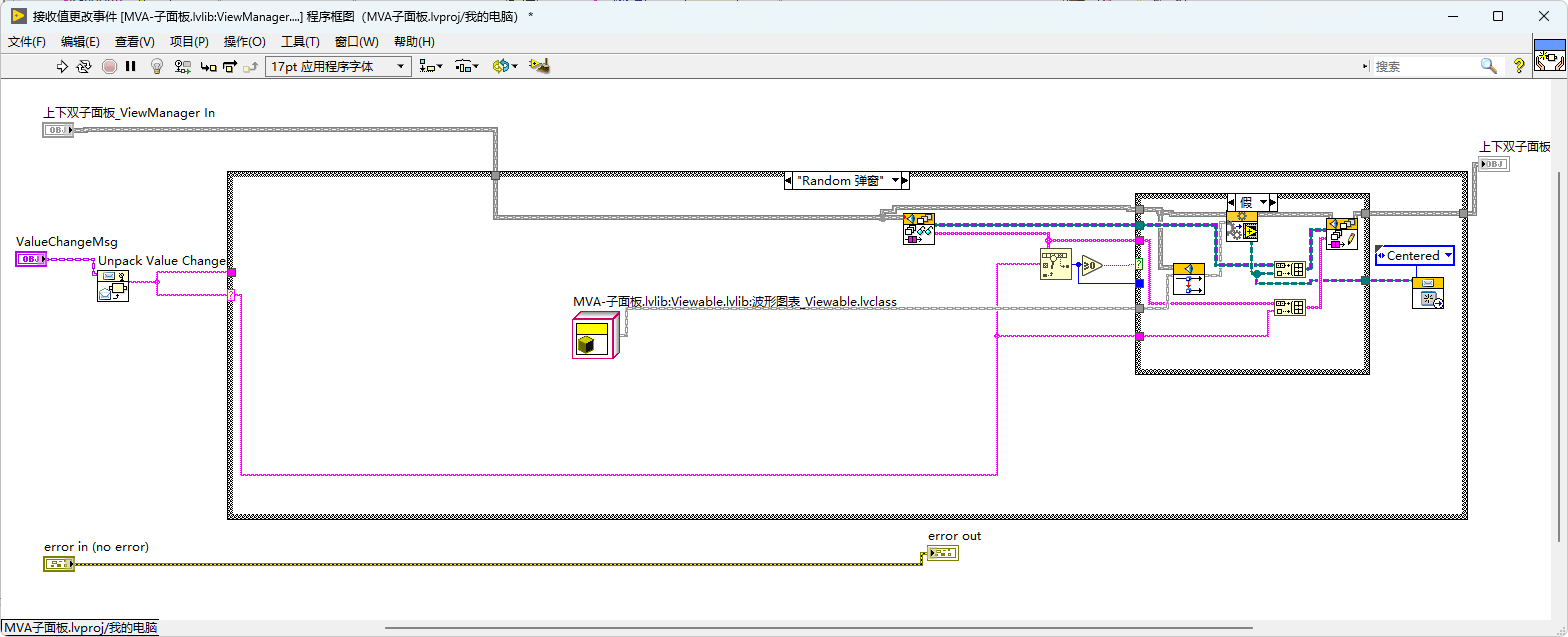Select the 上下双子面板 output terminal
Image resolution: width=1568 pixels, height=637 pixels.
[1494, 164]
